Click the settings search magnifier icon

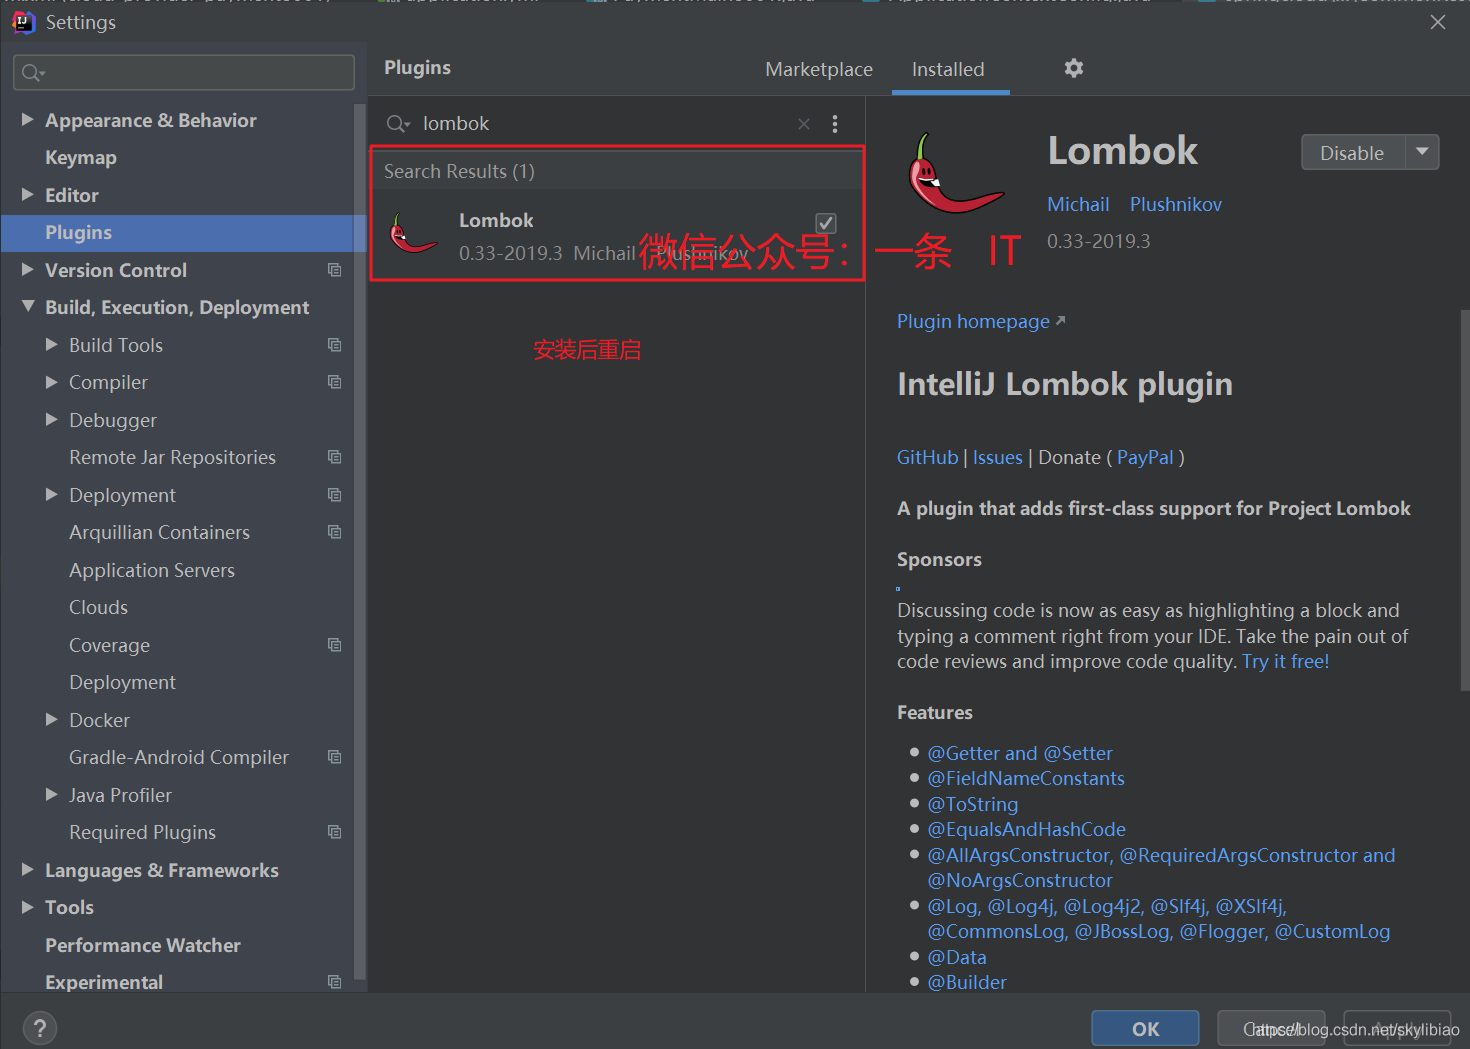(x=32, y=73)
